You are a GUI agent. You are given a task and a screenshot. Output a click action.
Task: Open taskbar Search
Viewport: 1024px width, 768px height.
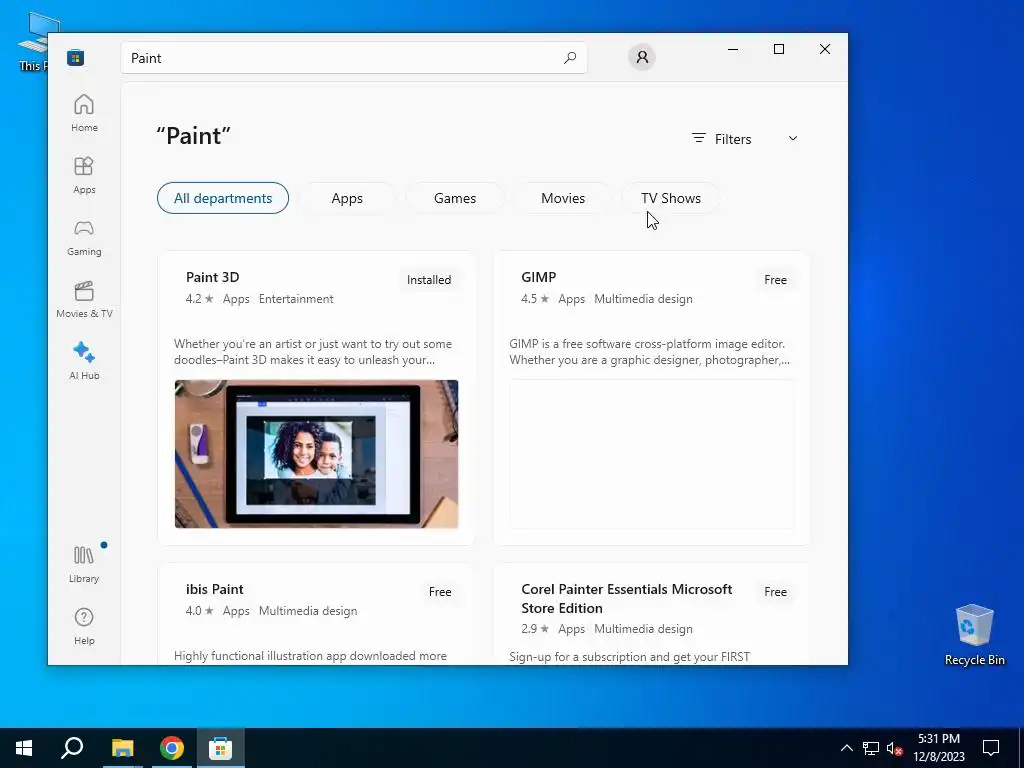pos(72,748)
